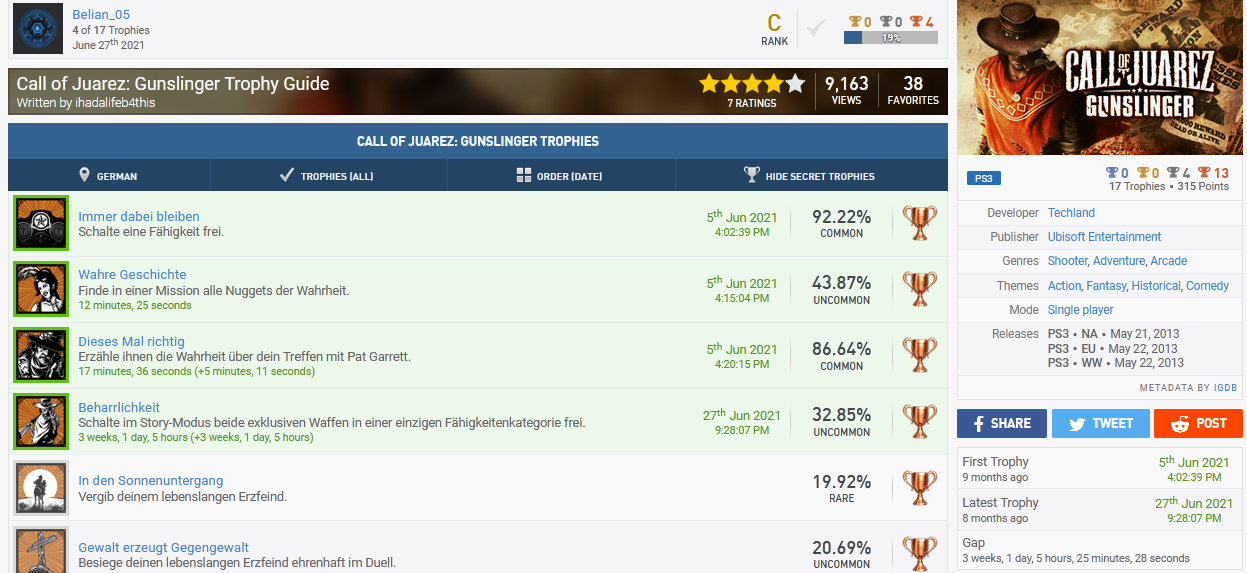This screenshot has height=573, width=1247.
Task: Open Call of Juarez: Gunslinger Trophy Guide
Action: tap(173, 84)
